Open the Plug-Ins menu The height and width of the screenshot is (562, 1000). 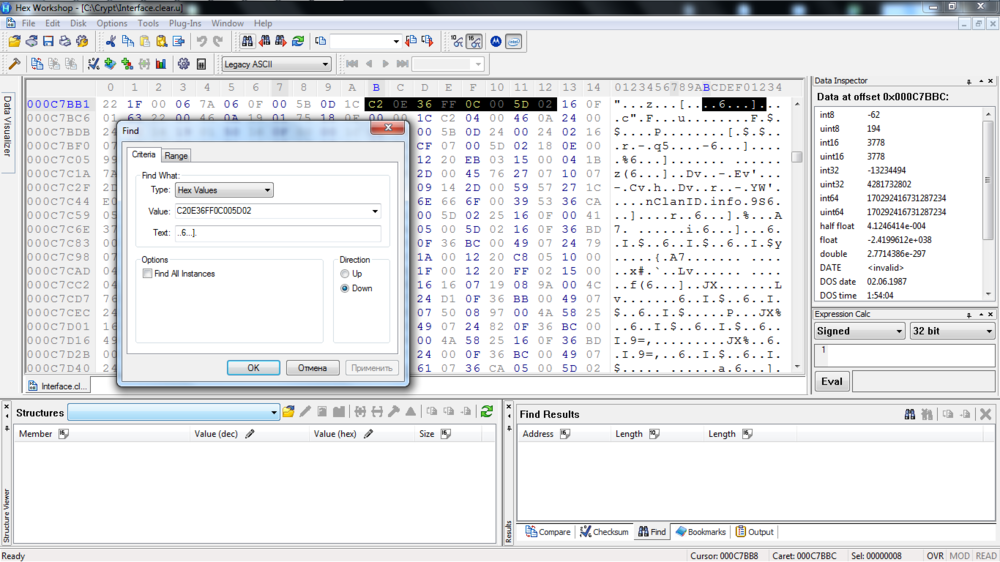coord(185,23)
